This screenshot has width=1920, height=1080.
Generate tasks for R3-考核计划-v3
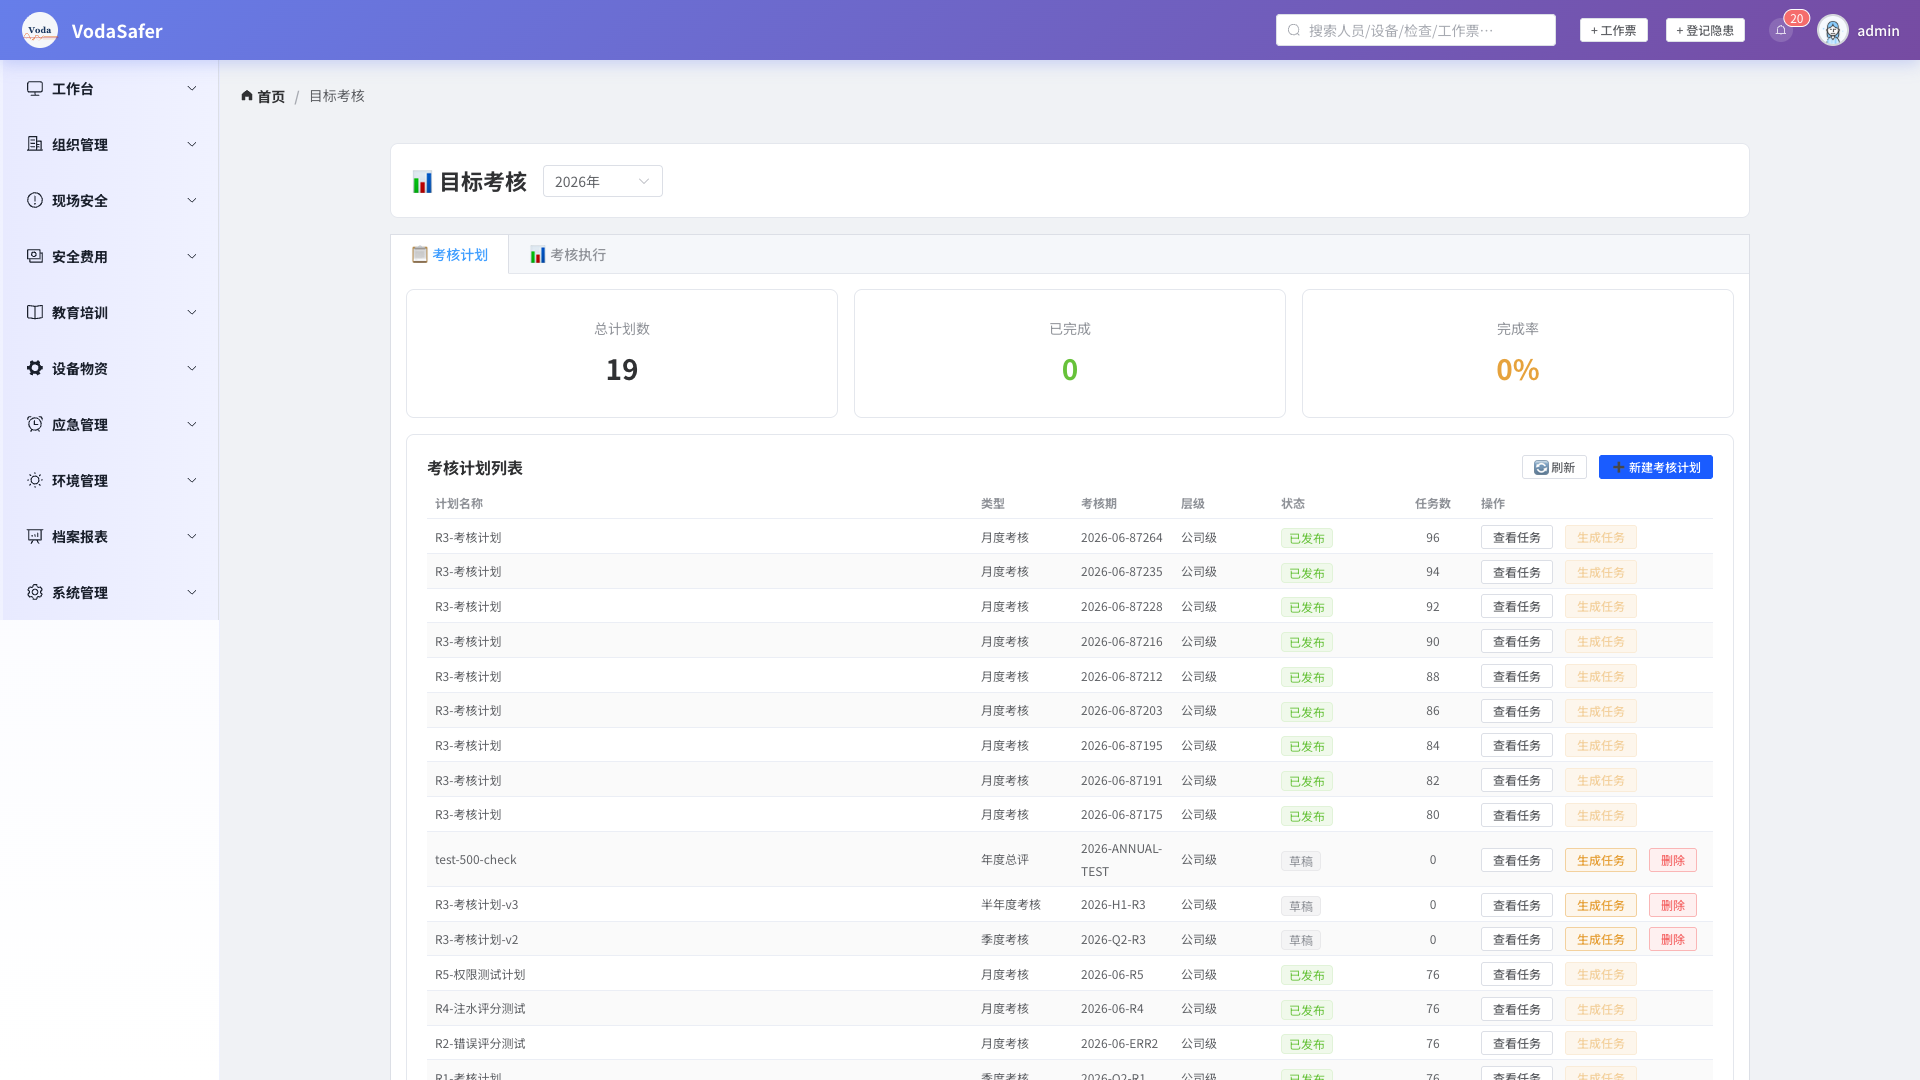point(1601,905)
